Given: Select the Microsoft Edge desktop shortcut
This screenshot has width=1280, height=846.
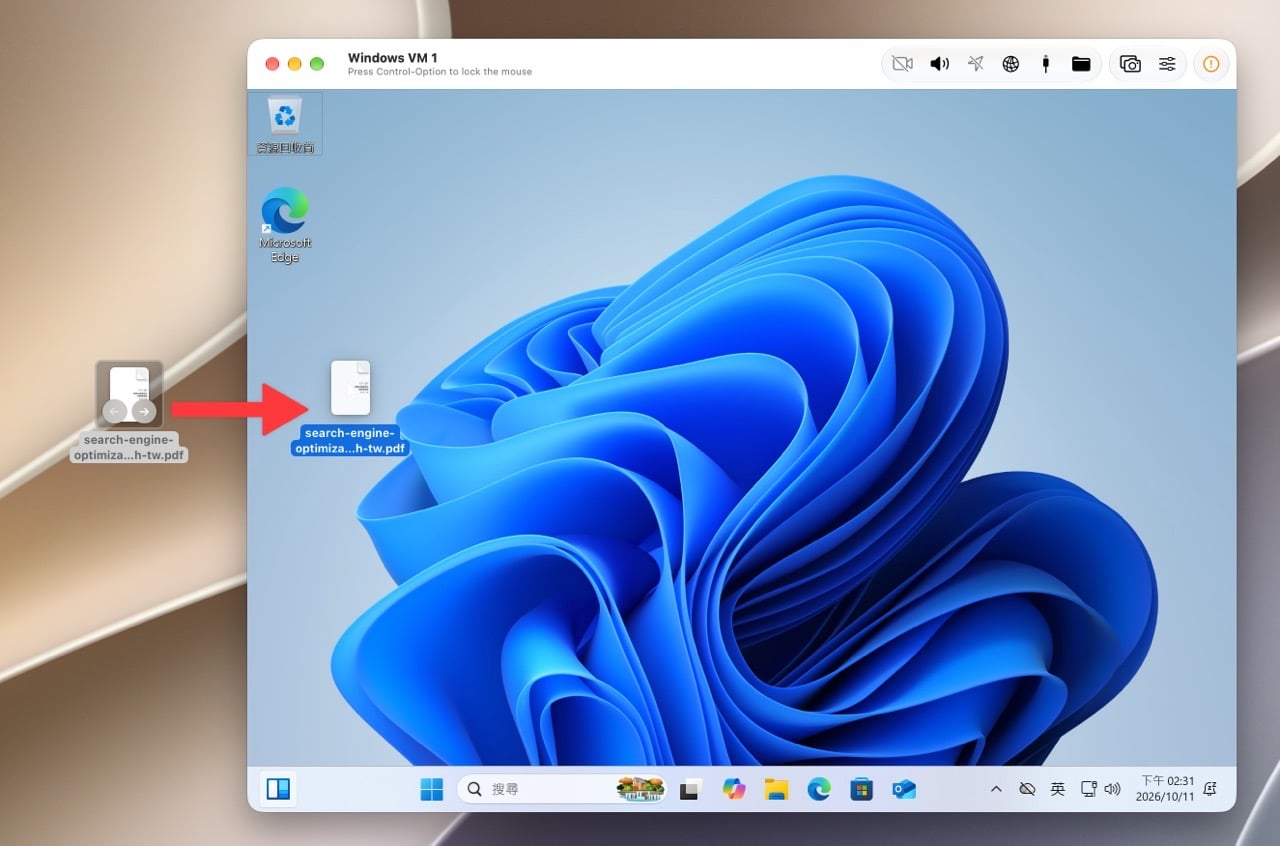Looking at the screenshot, I should tap(285, 225).
